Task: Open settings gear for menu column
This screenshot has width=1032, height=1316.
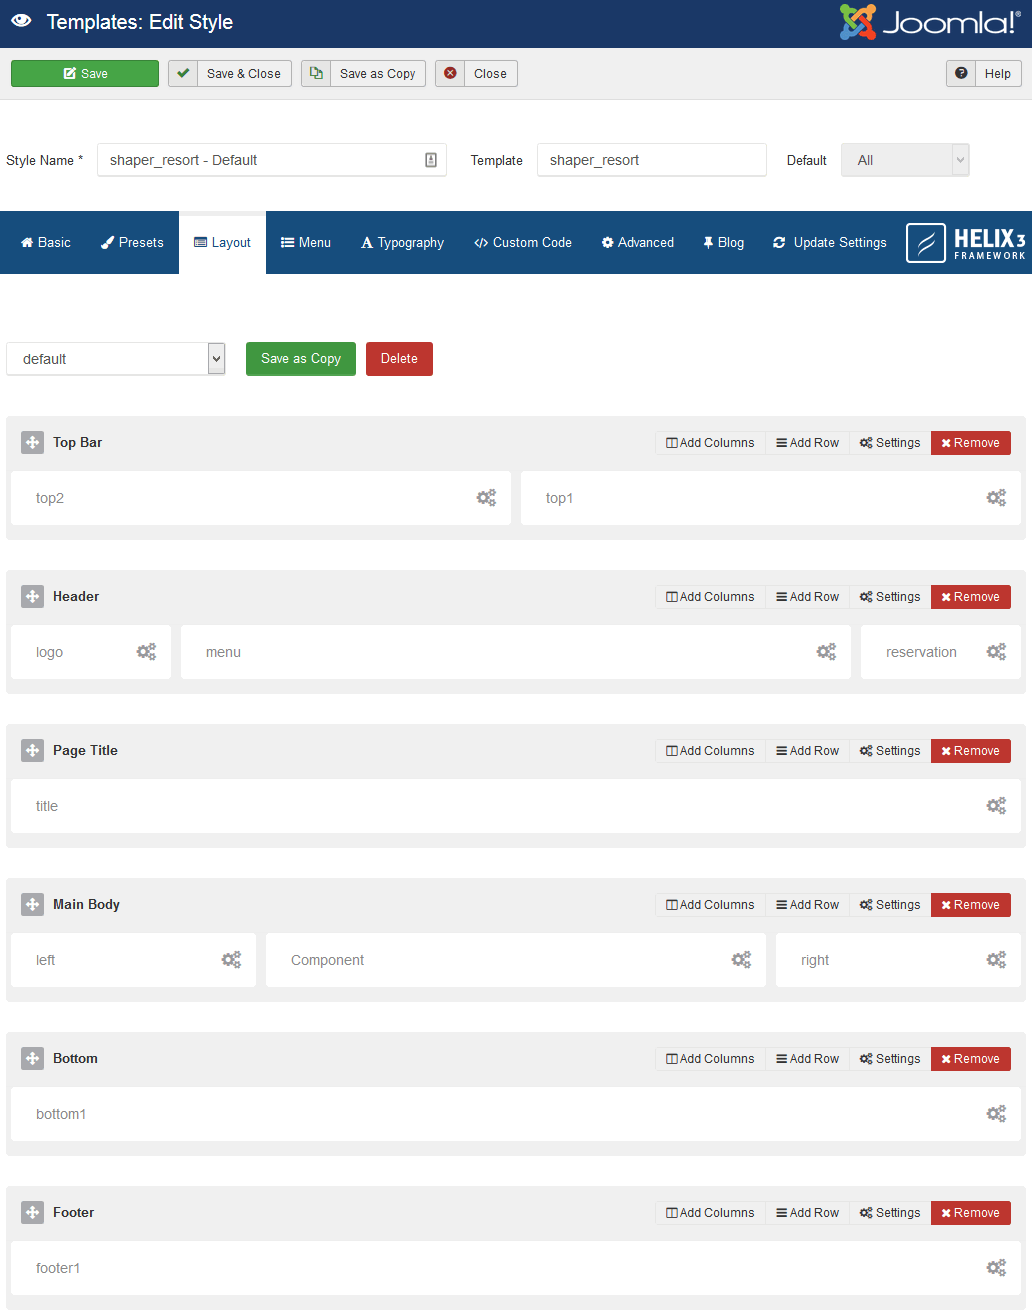Action: [826, 652]
